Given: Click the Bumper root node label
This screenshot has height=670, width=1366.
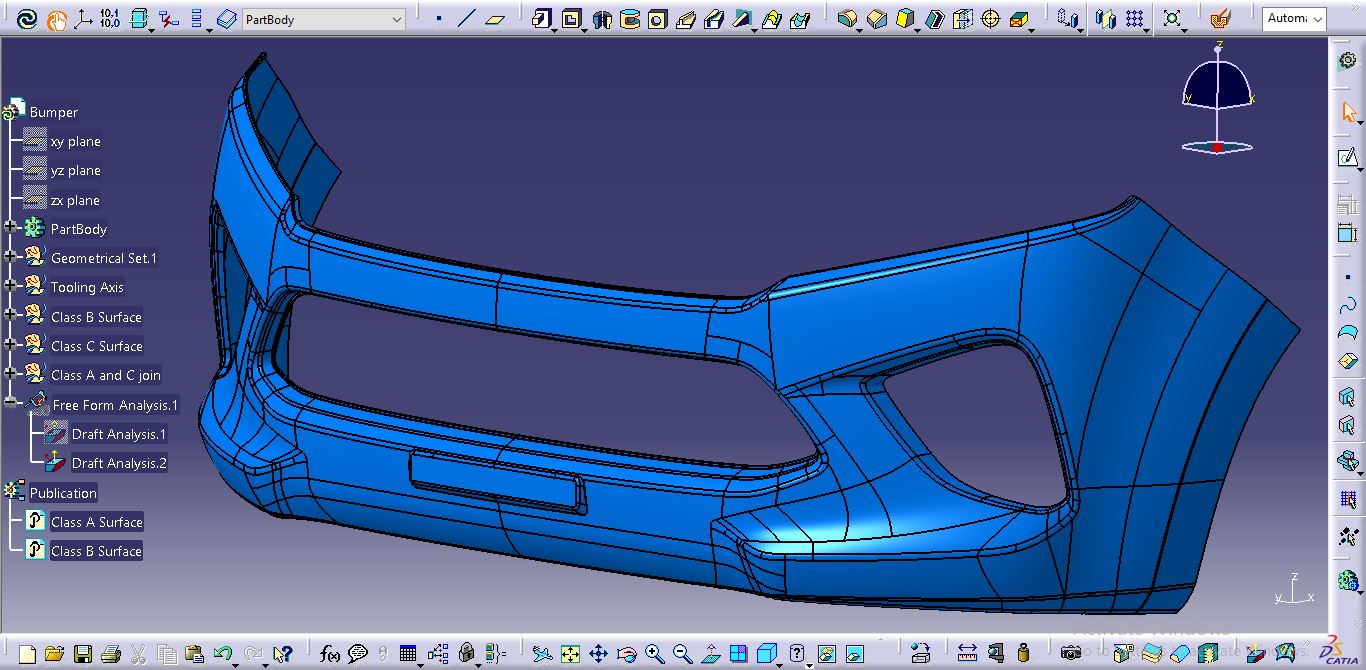Looking at the screenshot, I should [x=53, y=112].
